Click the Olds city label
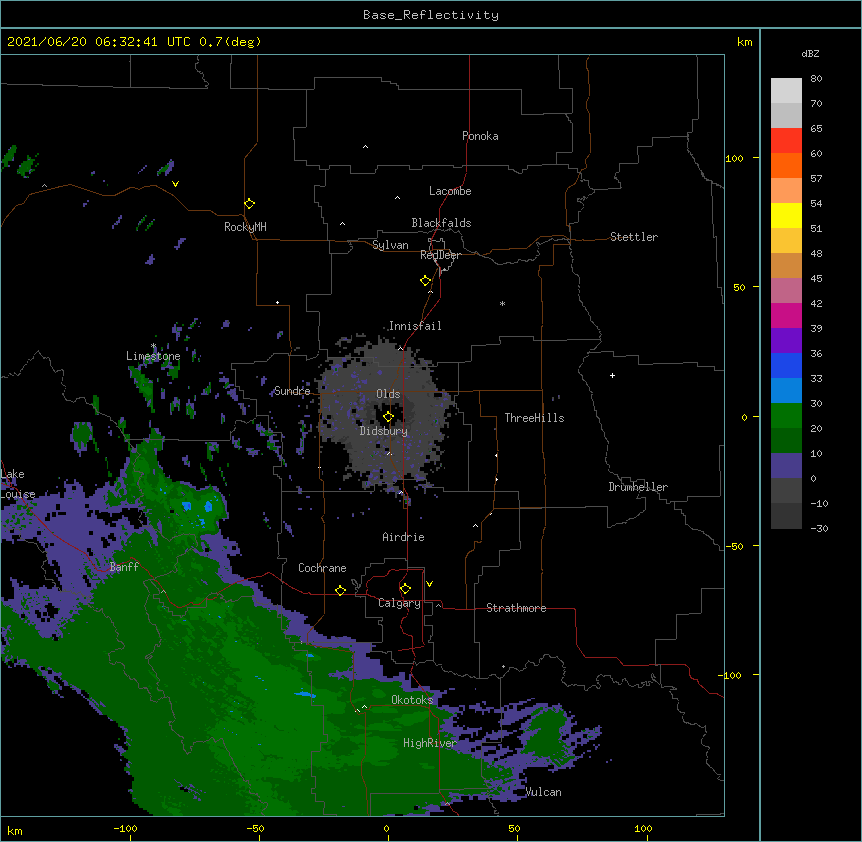862x842 pixels. click(388, 394)
